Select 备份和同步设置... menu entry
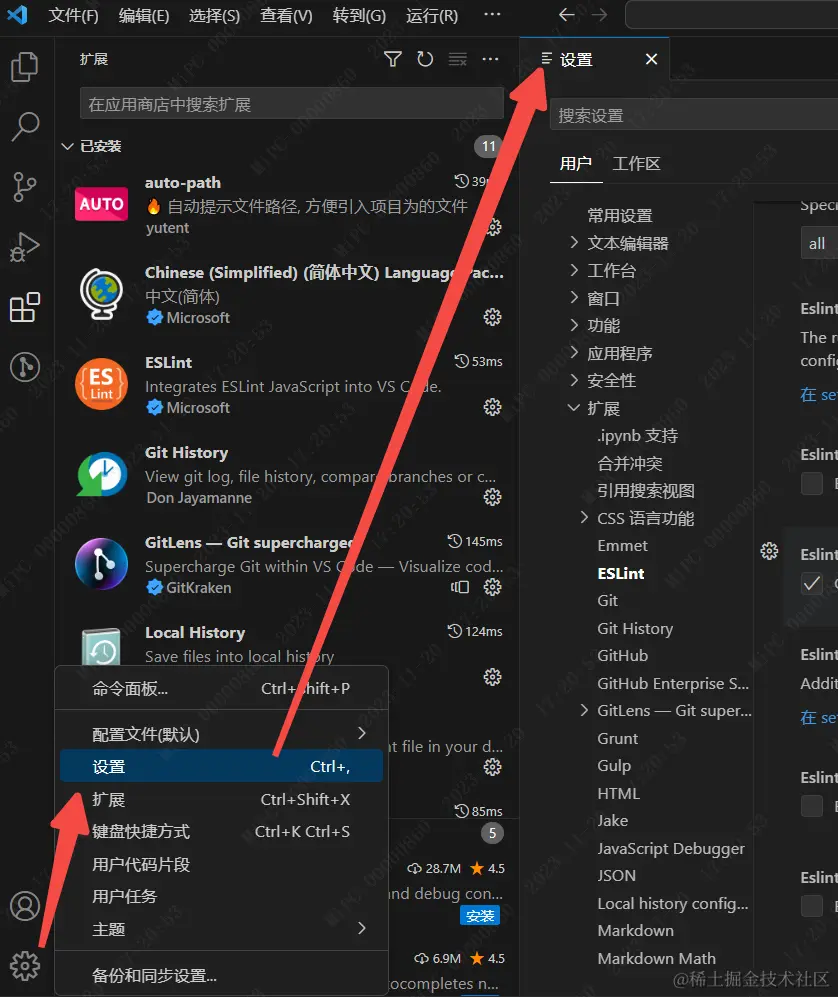This screenshot has width=838, height=997. point(221,975)
